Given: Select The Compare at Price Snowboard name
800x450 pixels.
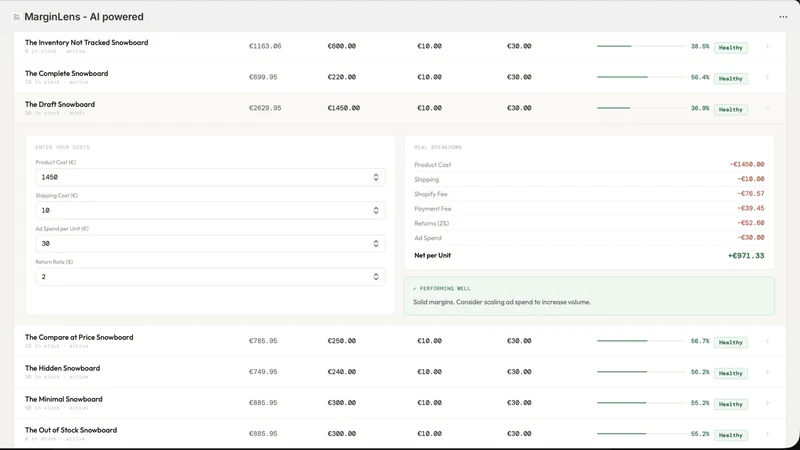Looking at the screenshot, I should (x=79, y=337).
